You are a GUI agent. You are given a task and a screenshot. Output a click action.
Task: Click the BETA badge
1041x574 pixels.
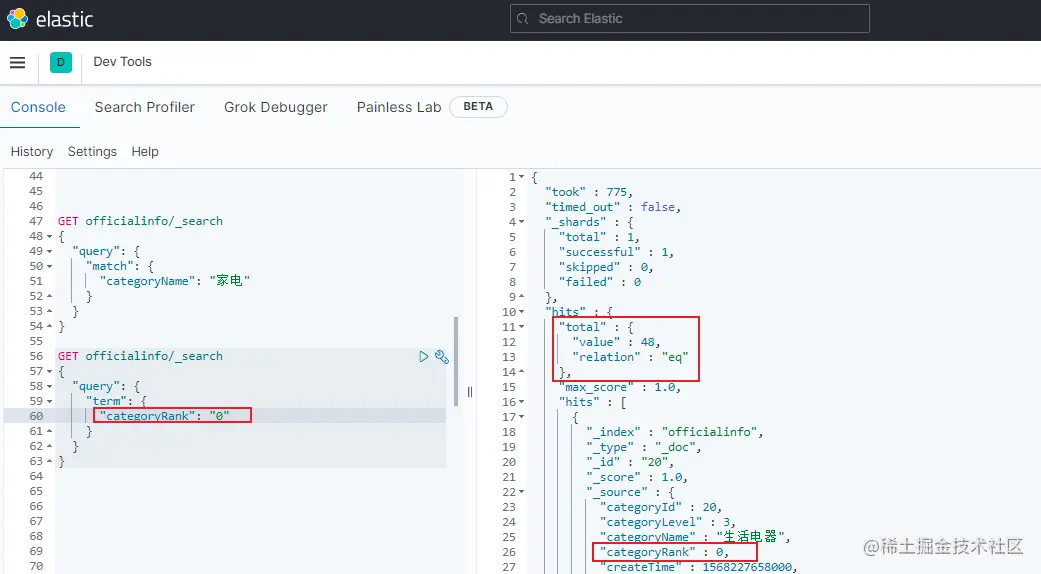pyautogui.click(x=478, y=107)
